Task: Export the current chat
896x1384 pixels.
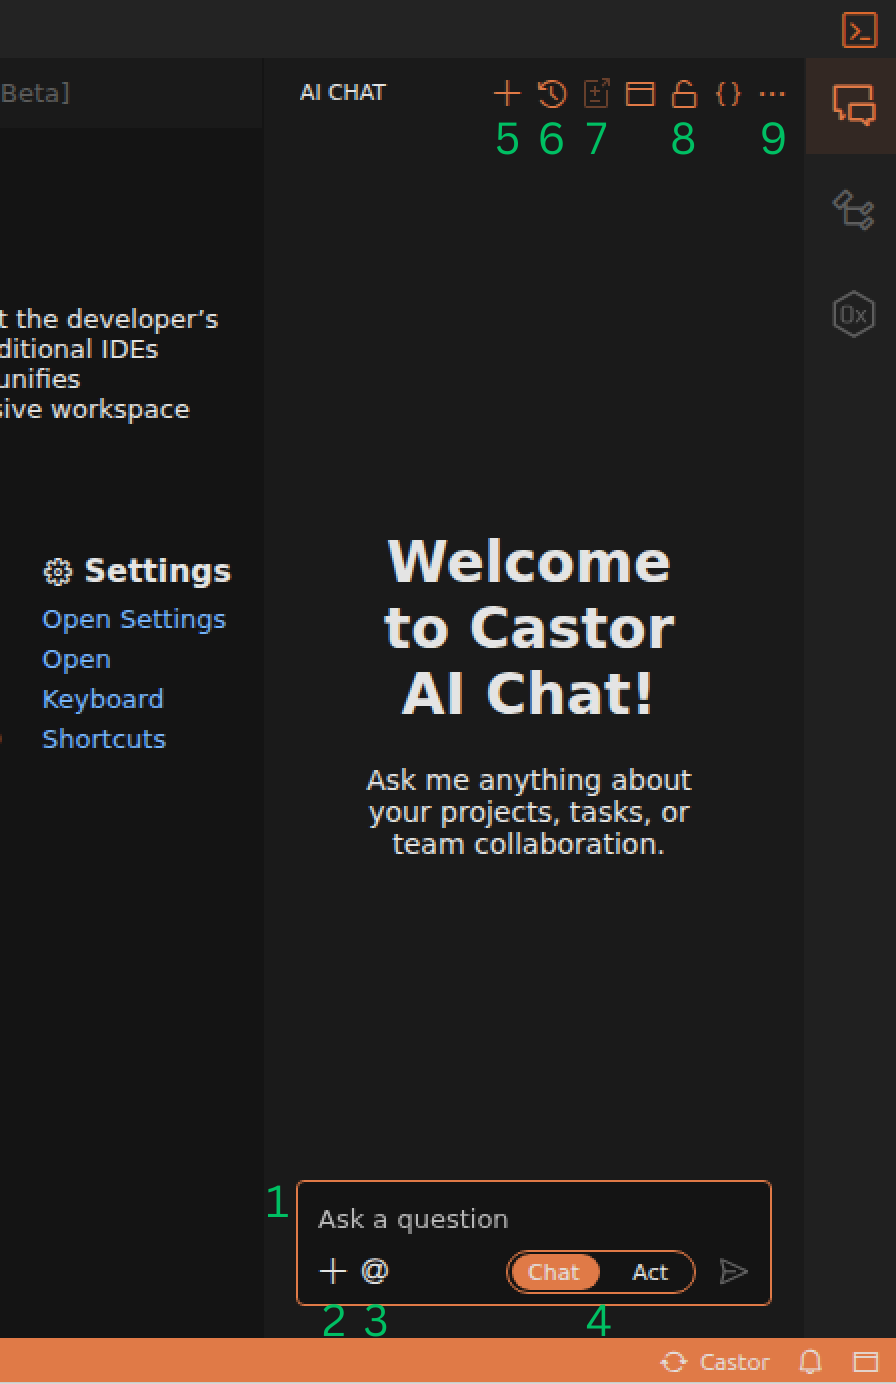Action: (x=596, y=92)
